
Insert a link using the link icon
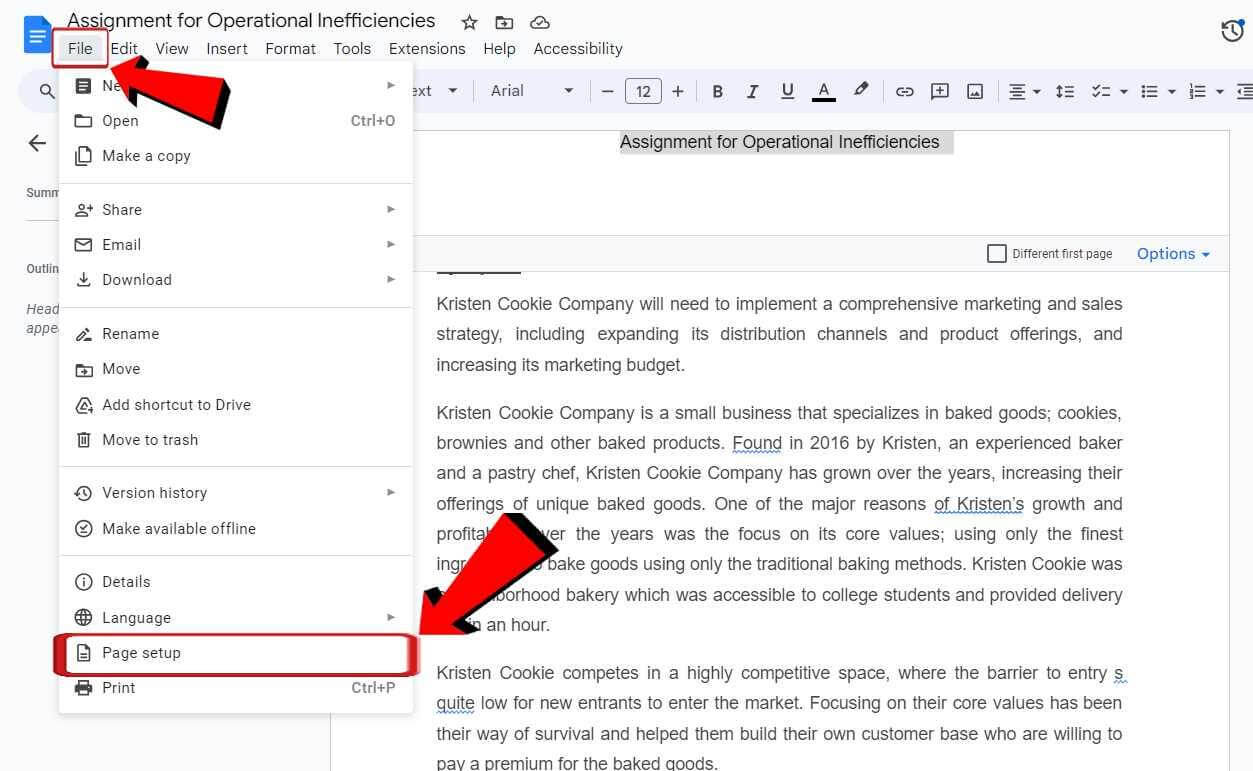point(904,91)
